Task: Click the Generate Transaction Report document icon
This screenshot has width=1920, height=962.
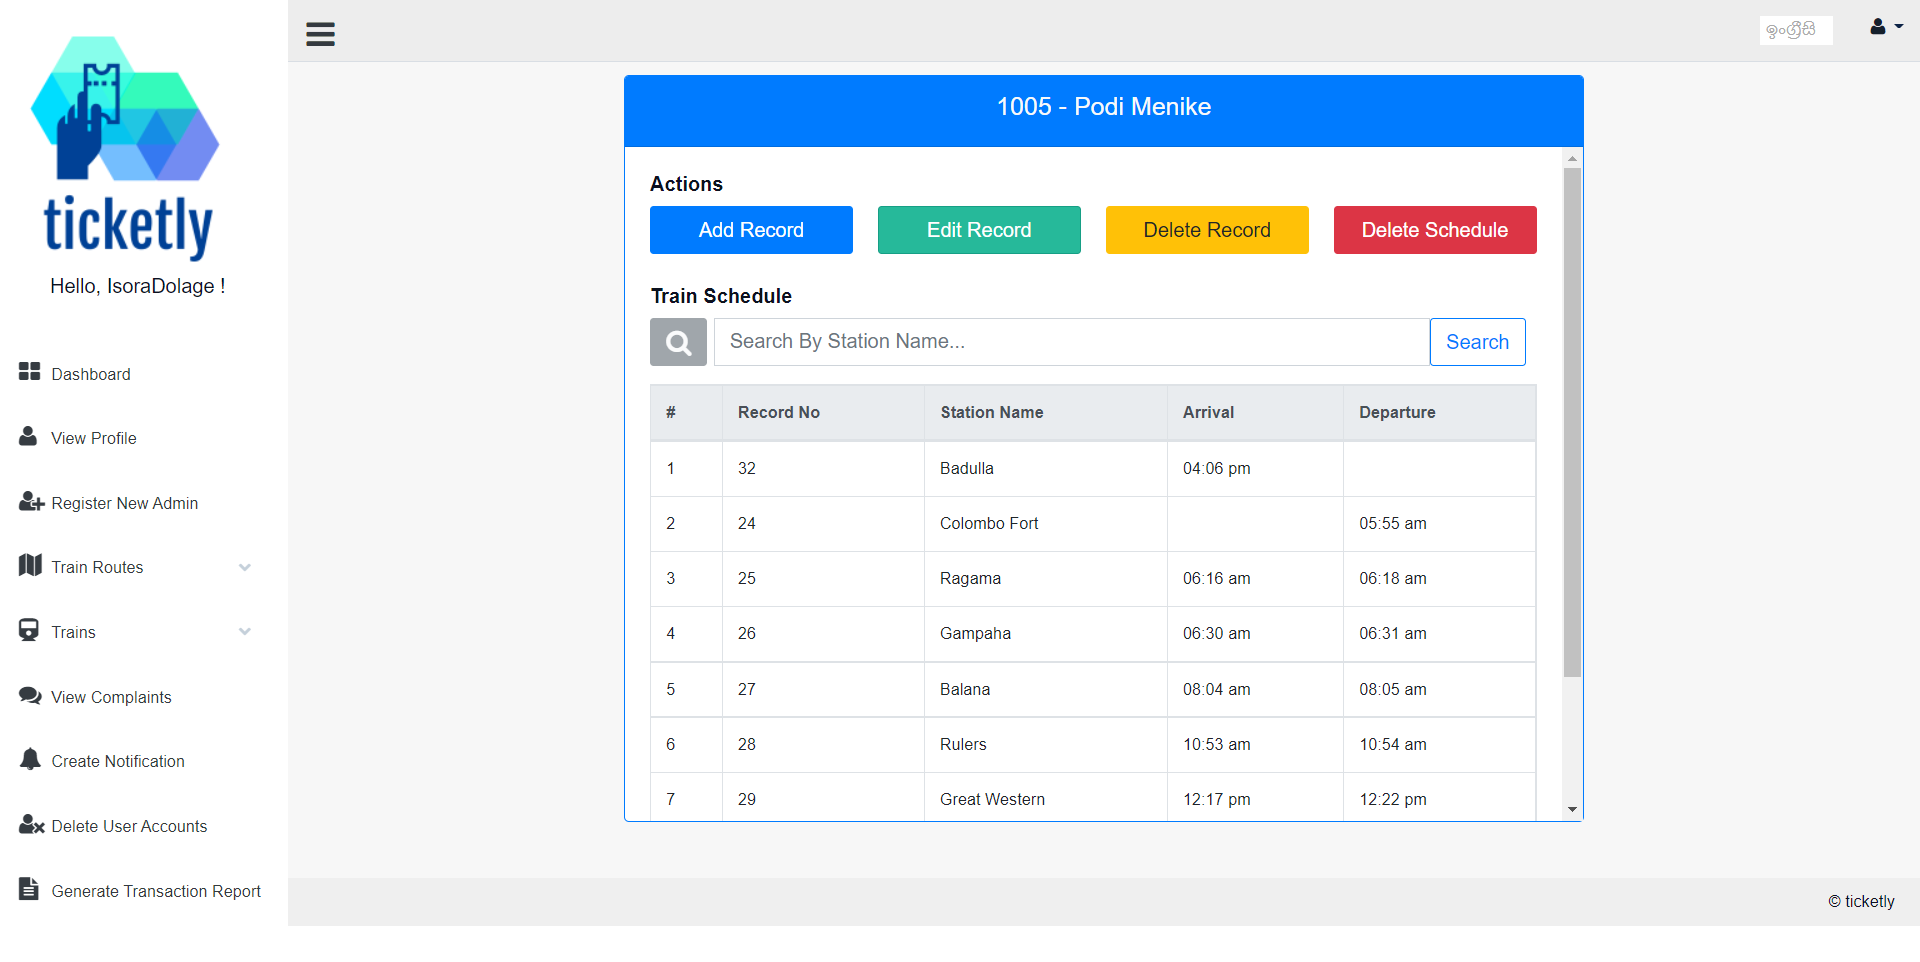Action: pos(29,888)
